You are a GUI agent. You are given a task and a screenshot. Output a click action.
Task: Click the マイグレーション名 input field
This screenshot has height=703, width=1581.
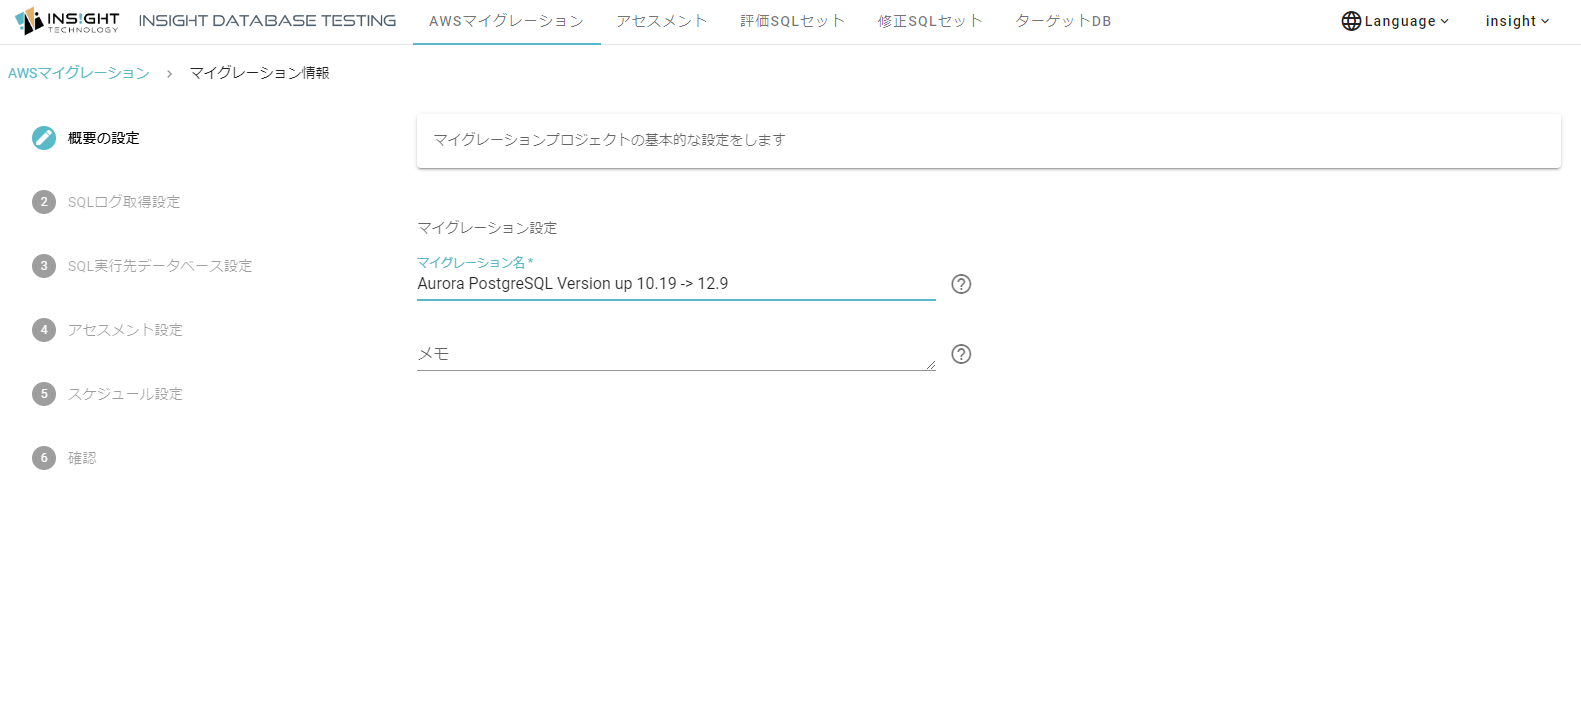[675, 284]
